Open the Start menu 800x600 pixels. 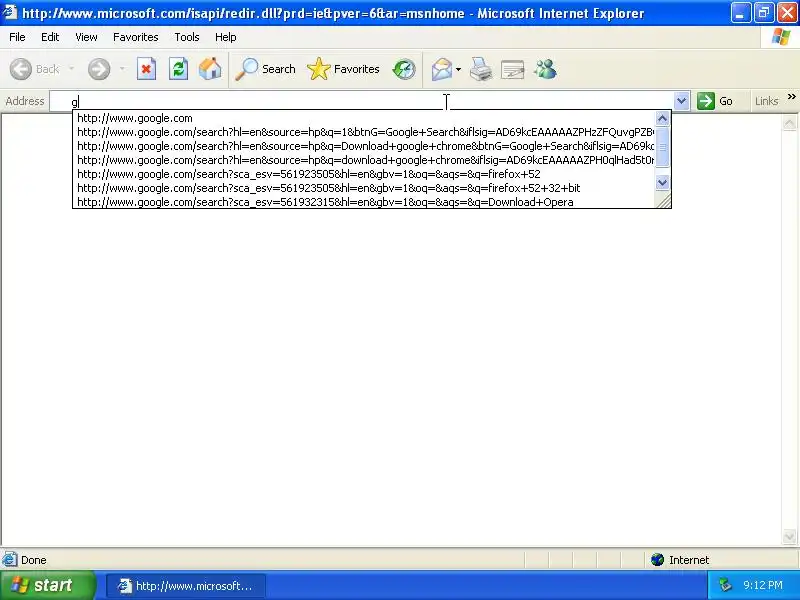coord(46,585)
